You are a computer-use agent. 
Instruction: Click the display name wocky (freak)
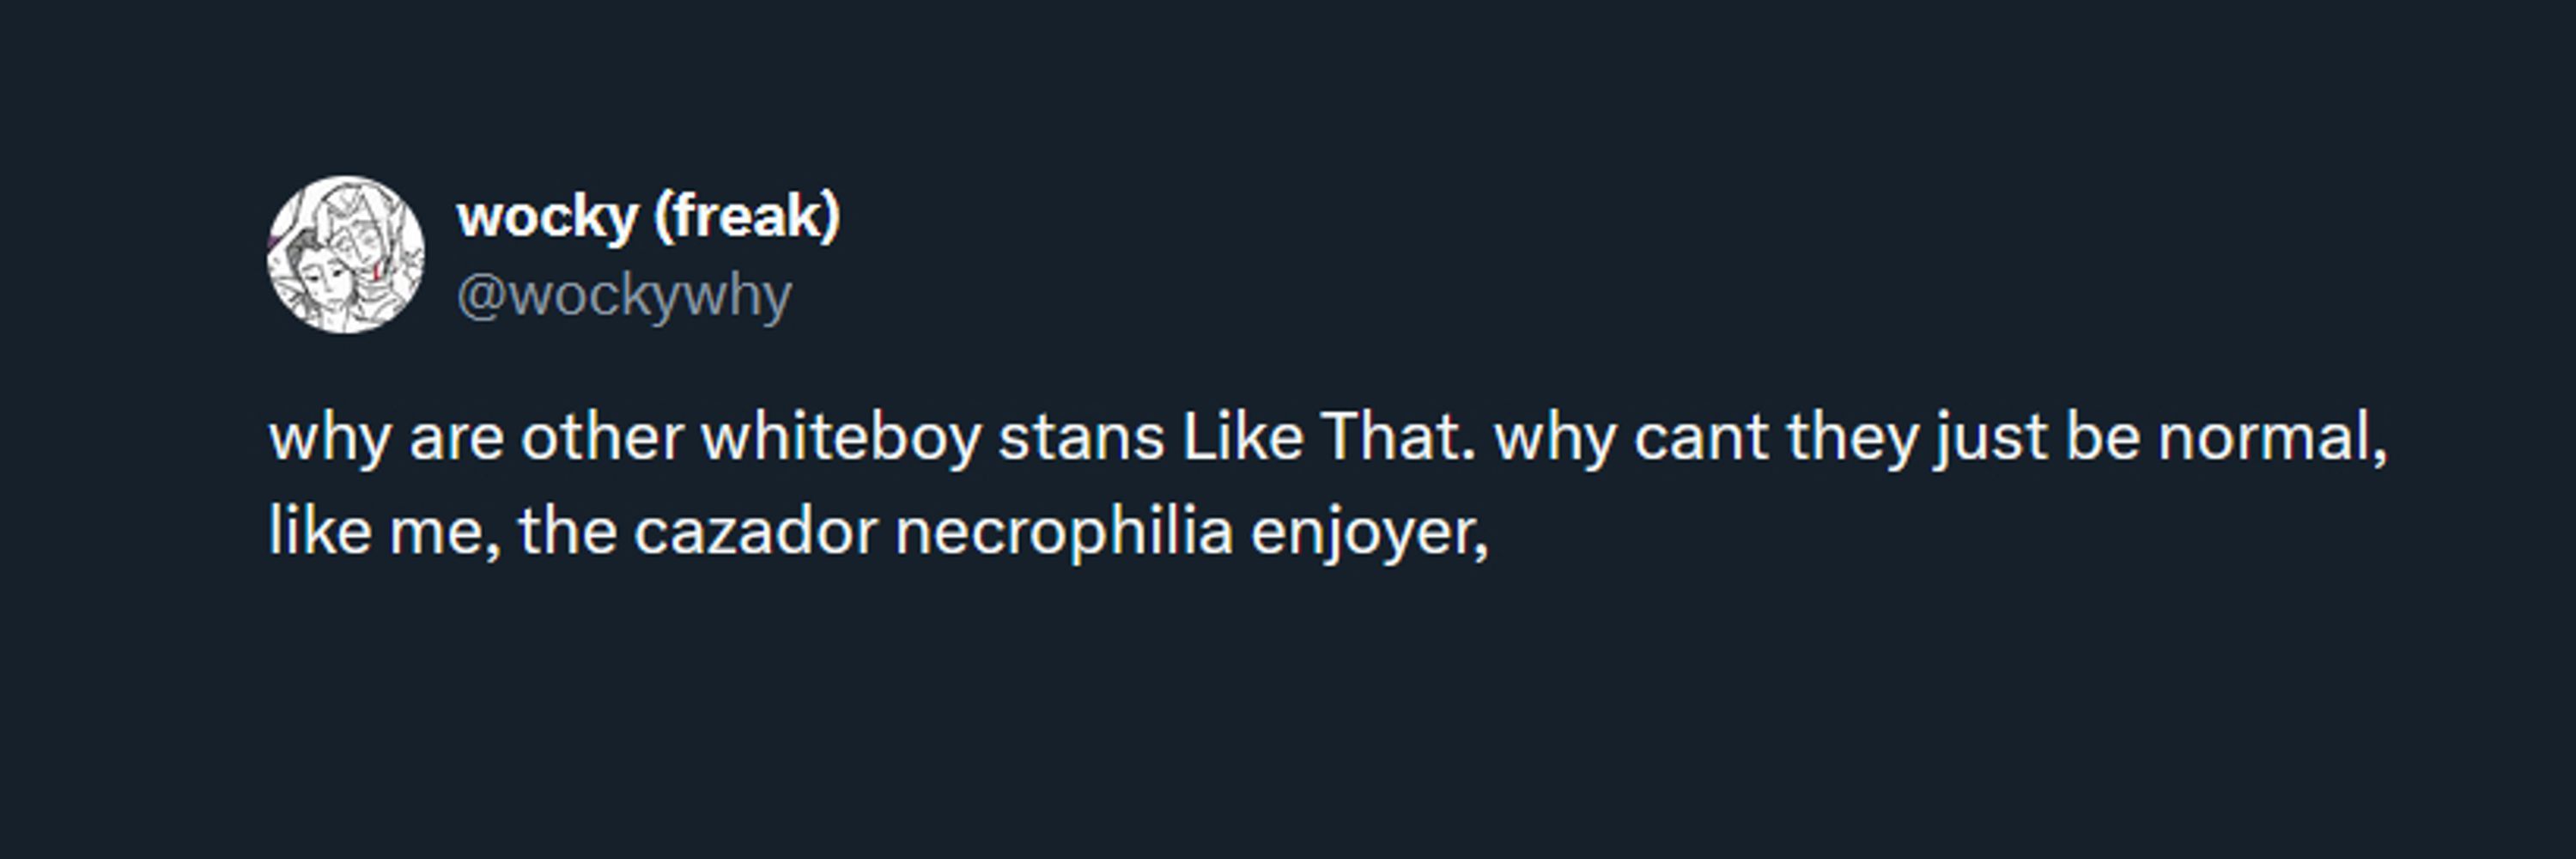[648, 217]
